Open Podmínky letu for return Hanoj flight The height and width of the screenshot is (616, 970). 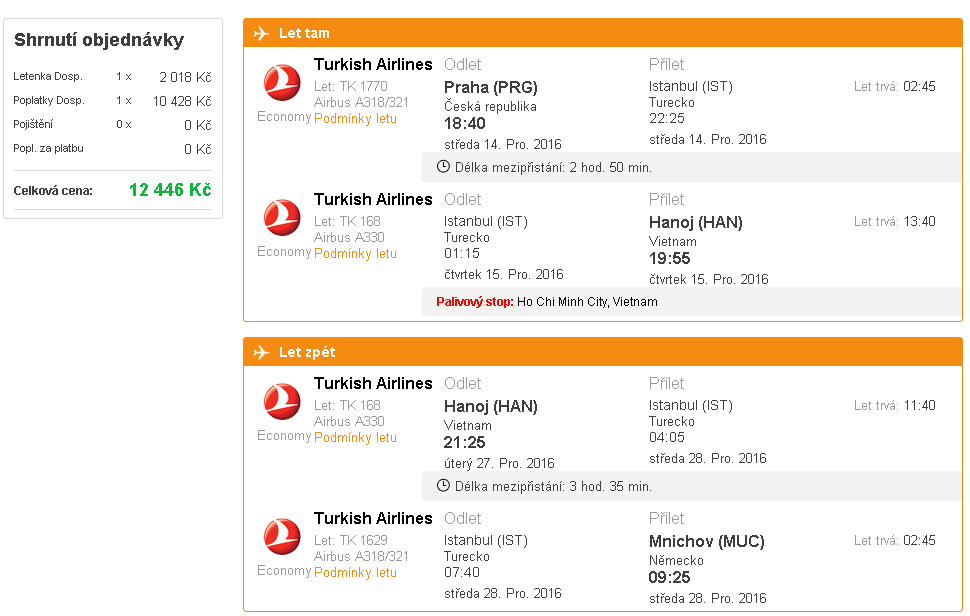pos(355,437)
